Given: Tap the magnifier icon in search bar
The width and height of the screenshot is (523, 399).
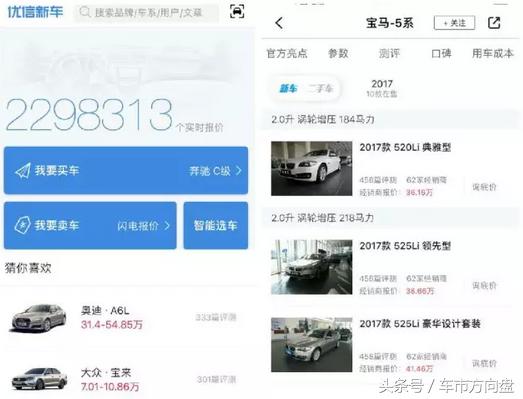Looking at the screenshot, I should coord(85,12).
